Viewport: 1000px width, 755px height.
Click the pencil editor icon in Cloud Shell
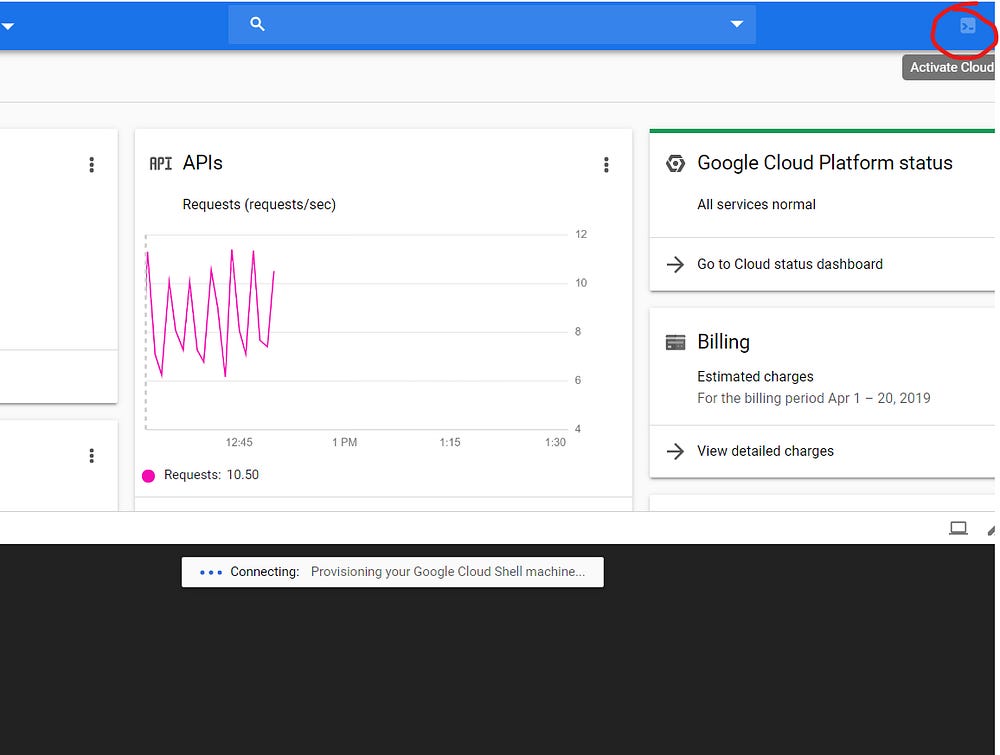992,529
